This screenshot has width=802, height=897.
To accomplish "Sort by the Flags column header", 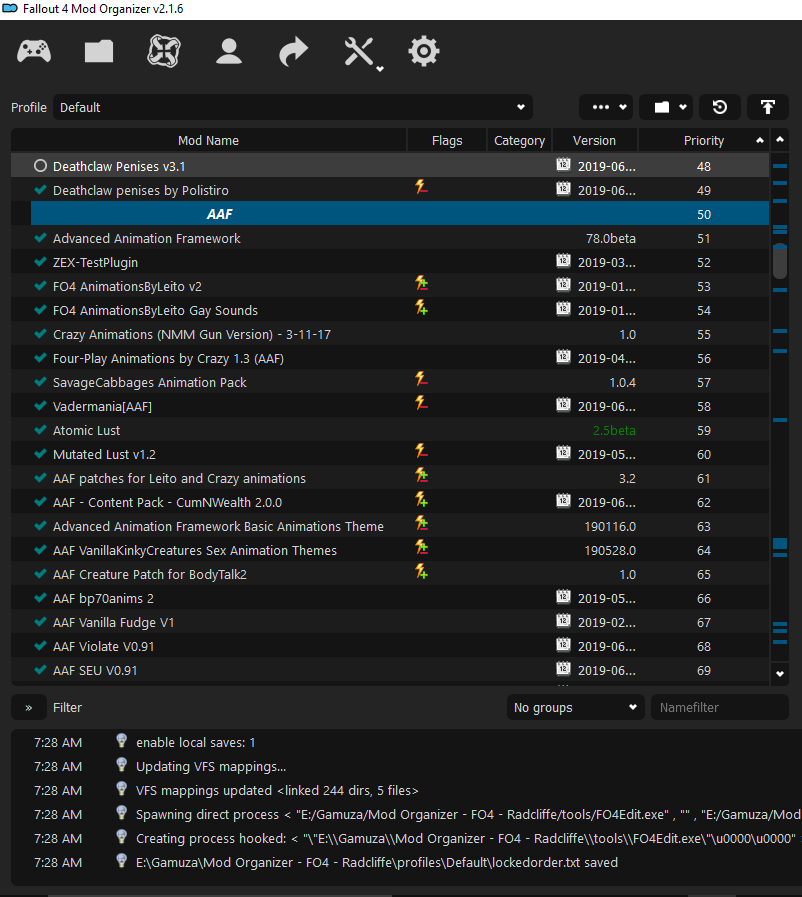I will tap(447, 141).
